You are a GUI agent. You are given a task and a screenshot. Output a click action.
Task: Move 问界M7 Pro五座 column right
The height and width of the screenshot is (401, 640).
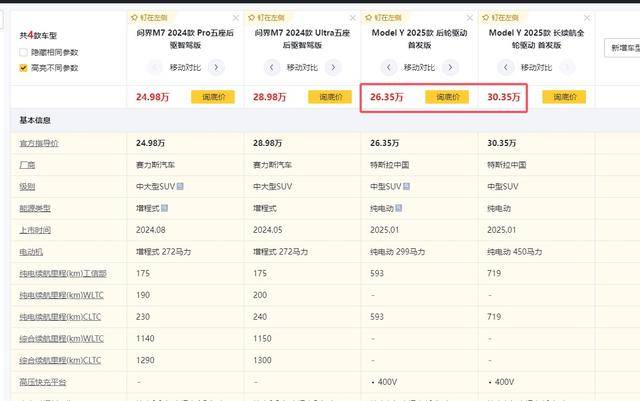pos(216,67)
